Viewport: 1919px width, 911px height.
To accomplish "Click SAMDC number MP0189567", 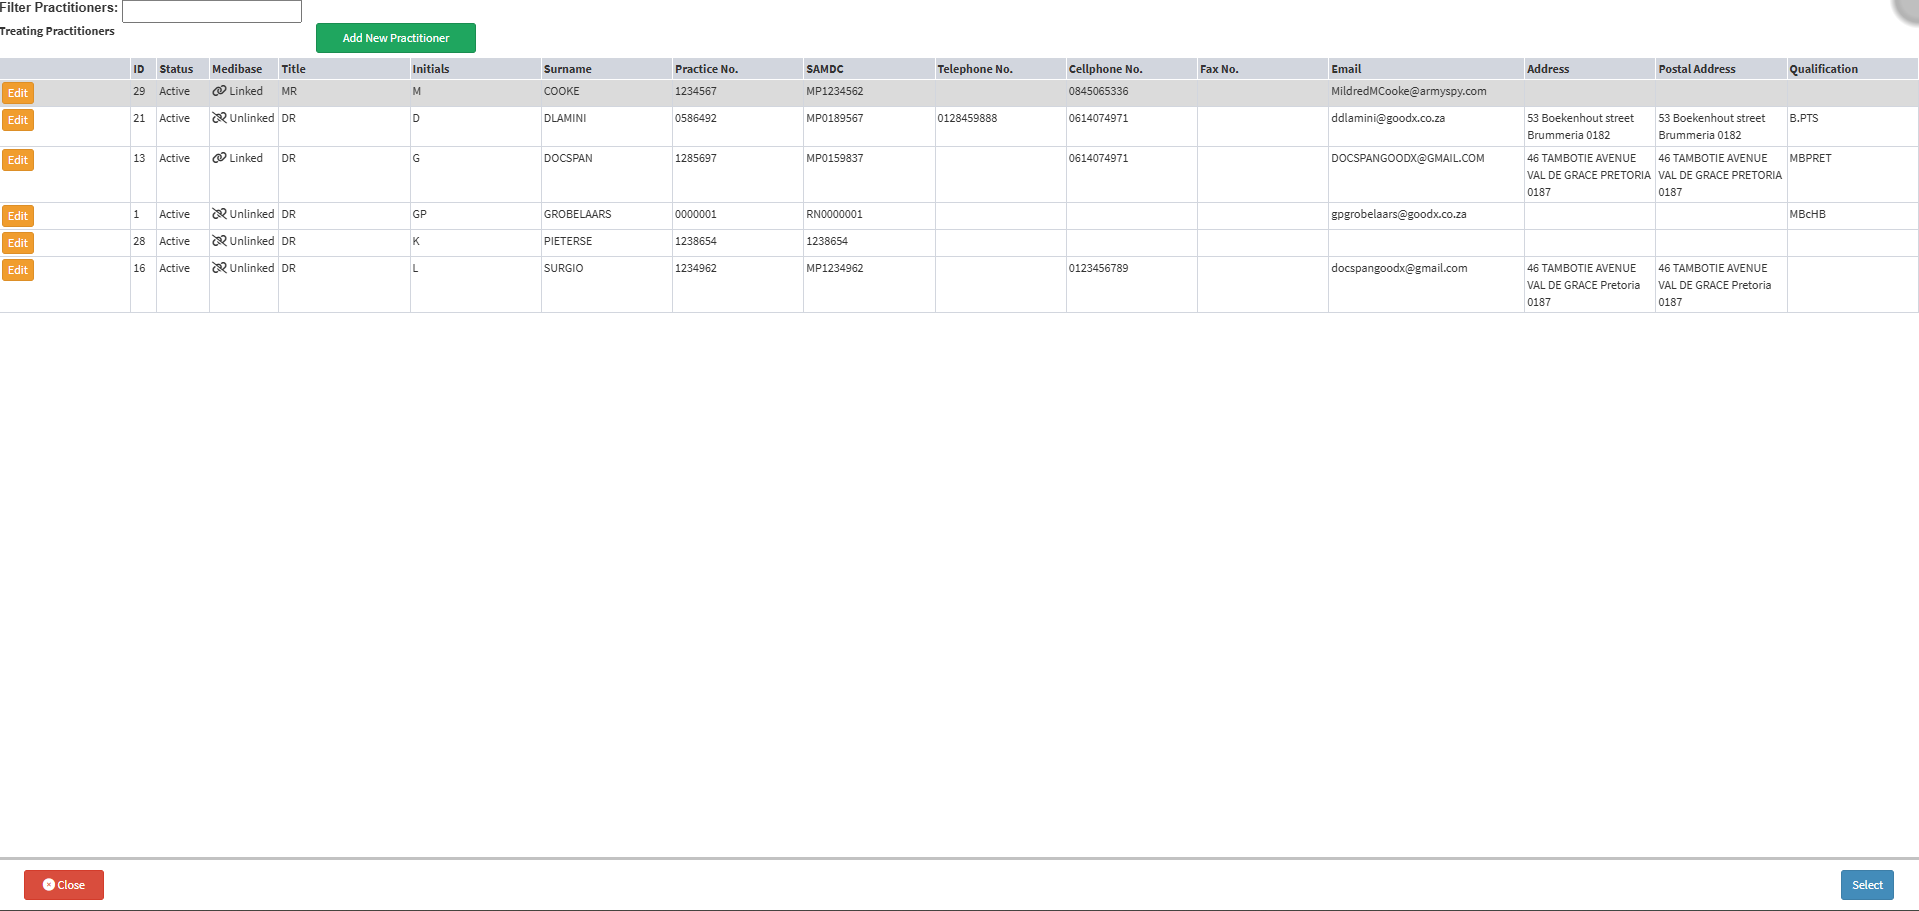I will coord(835,118).
